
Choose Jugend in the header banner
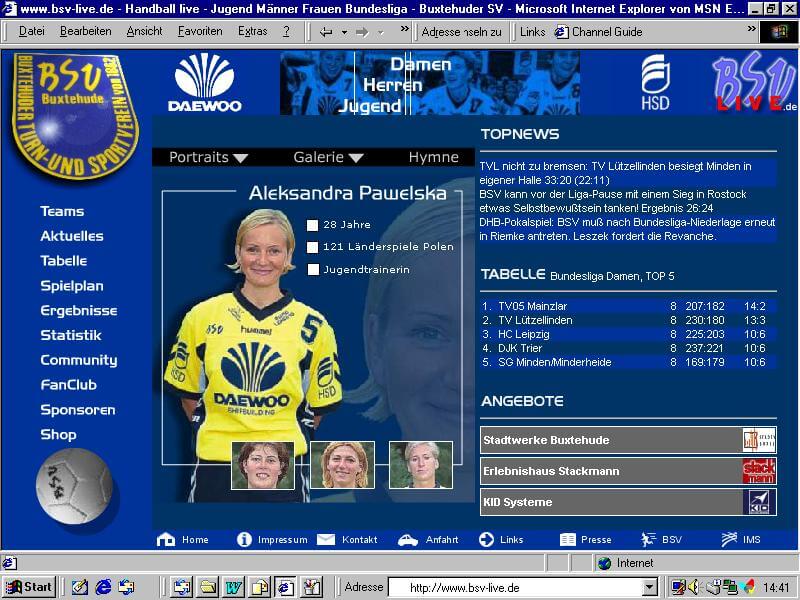[370, 106]
